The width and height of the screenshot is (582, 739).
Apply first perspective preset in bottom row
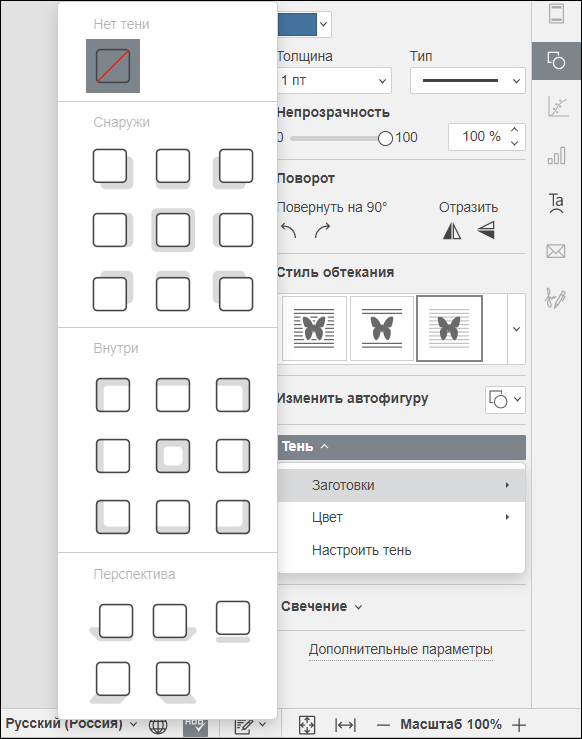click(111, 682)
